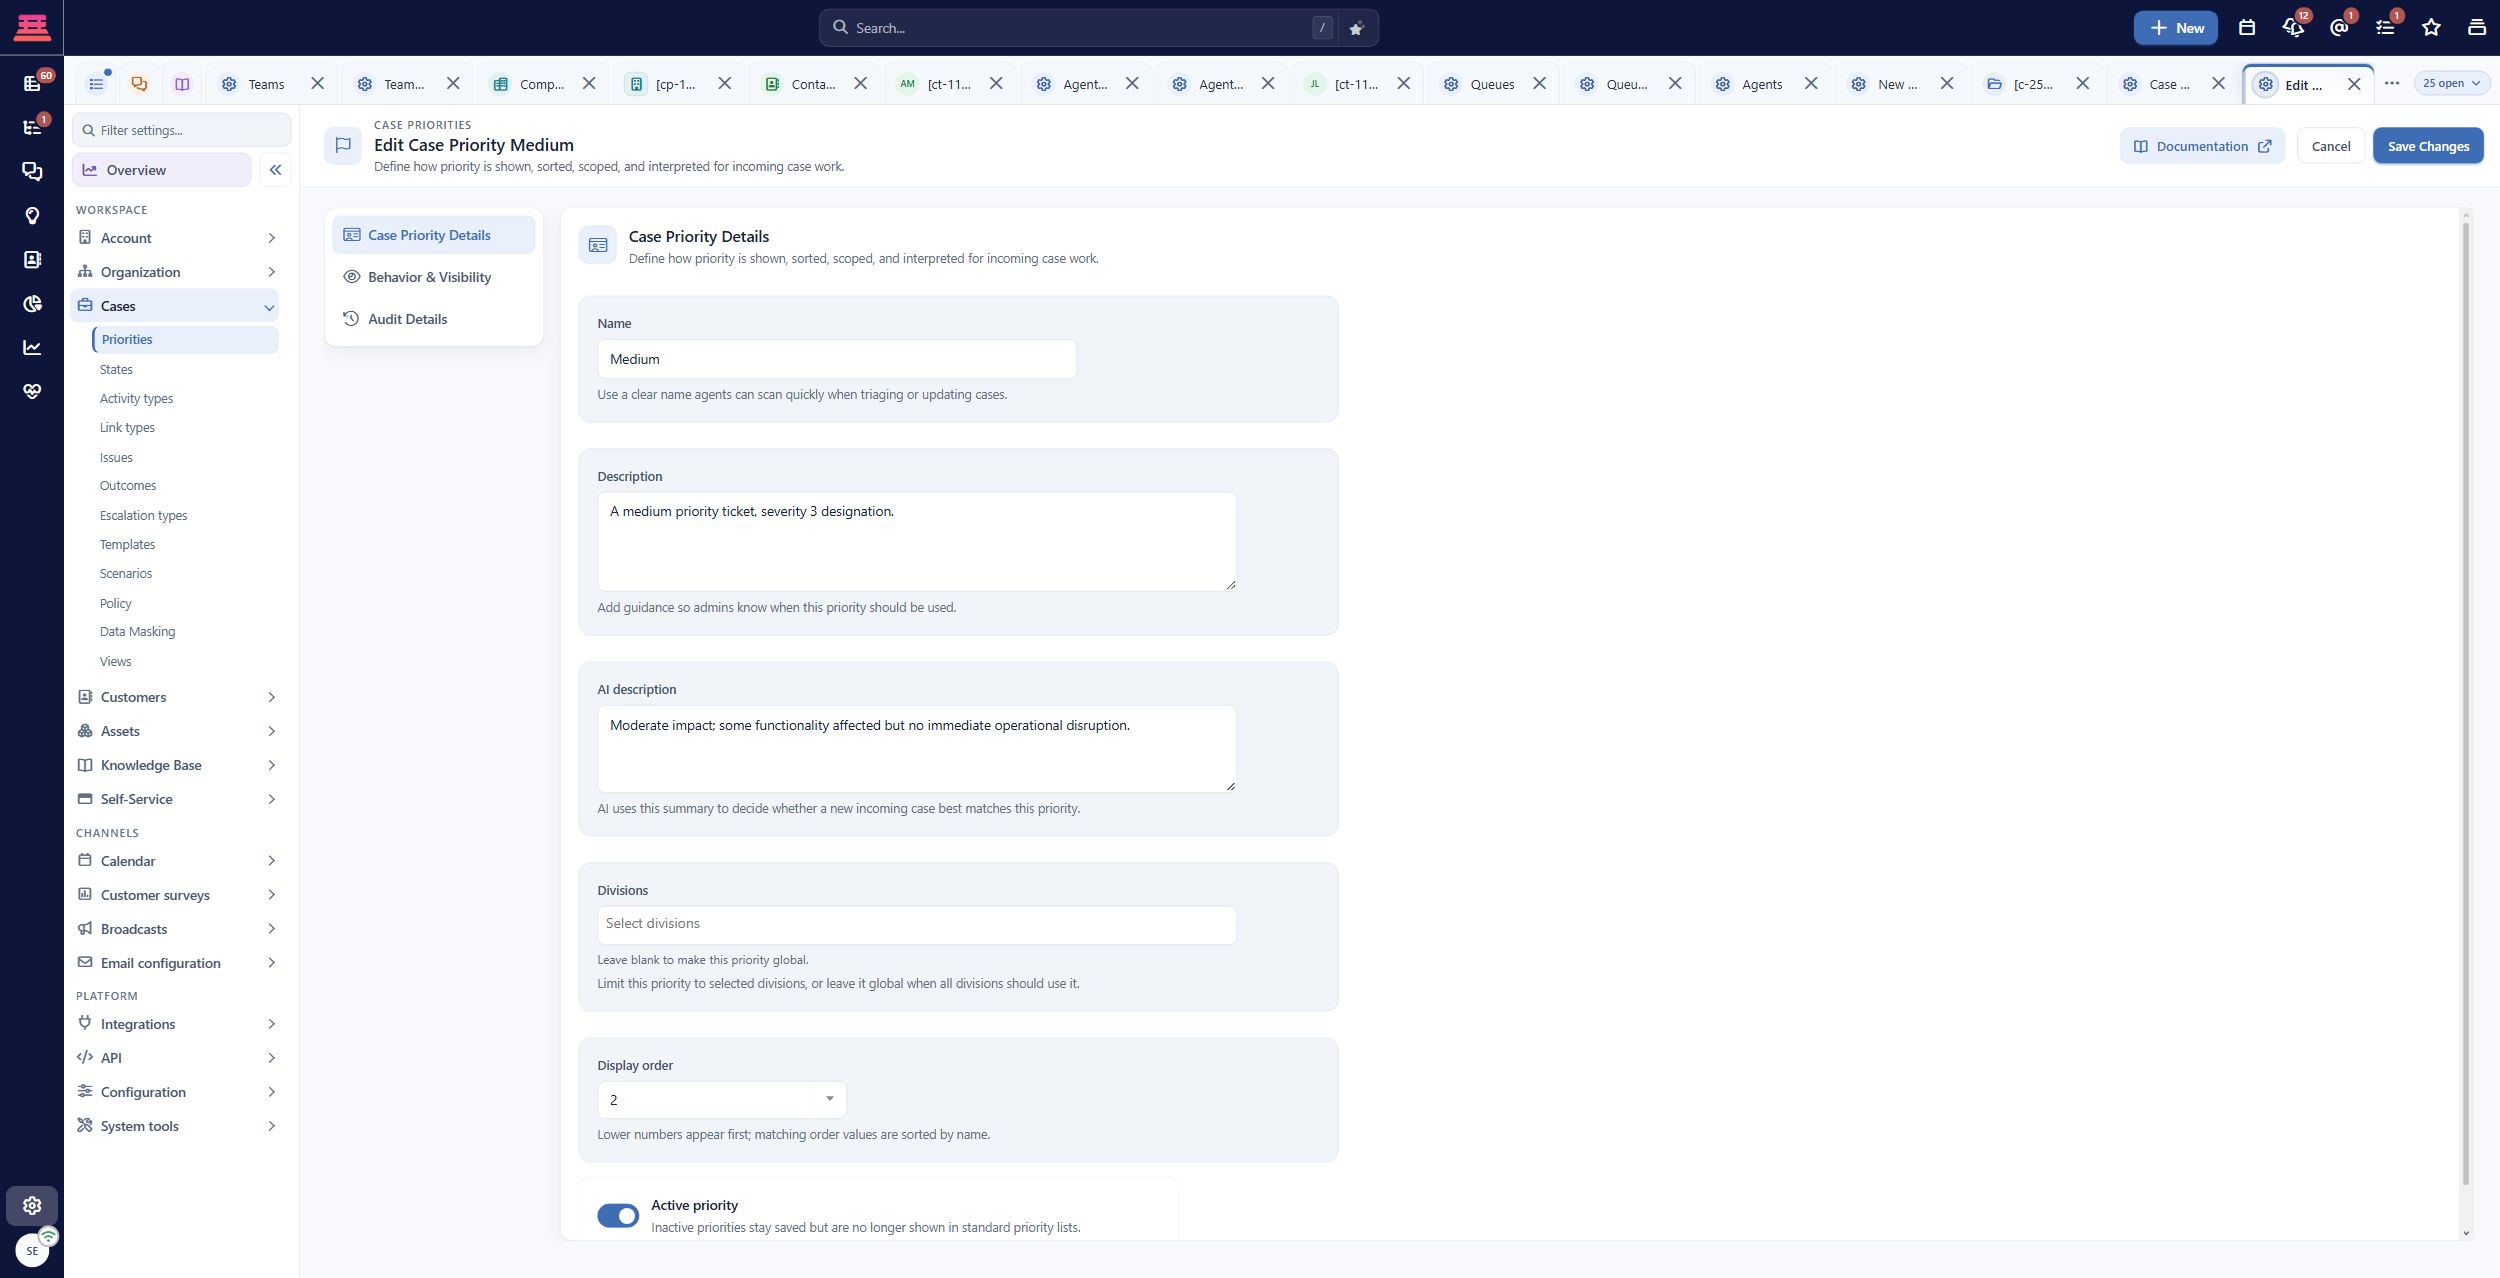Click the Select divisions field

click(x=916, y=924)
